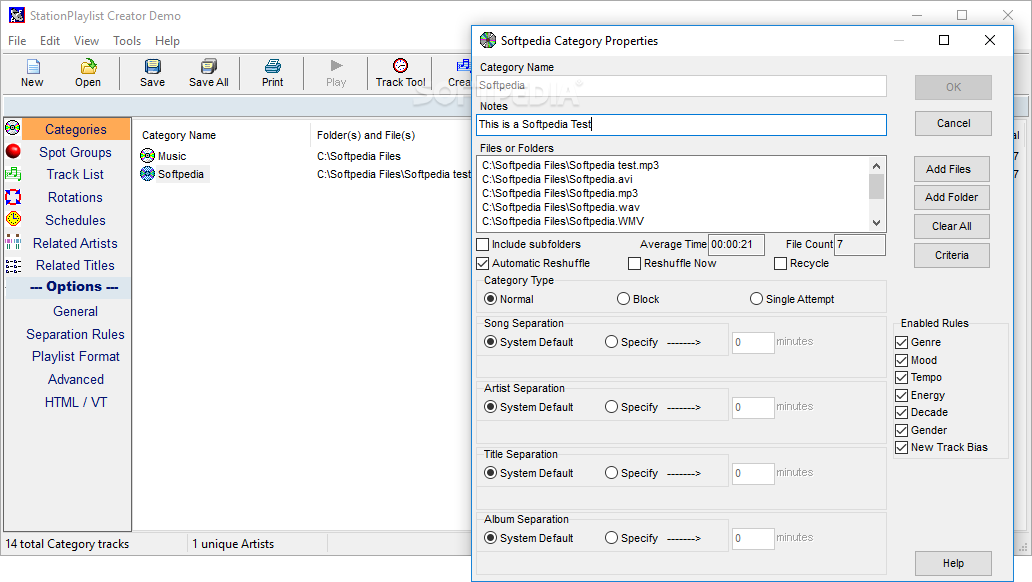Screen dimensions: 1032x582
Task: Click the Print toolbar icon
Action: 272,66
